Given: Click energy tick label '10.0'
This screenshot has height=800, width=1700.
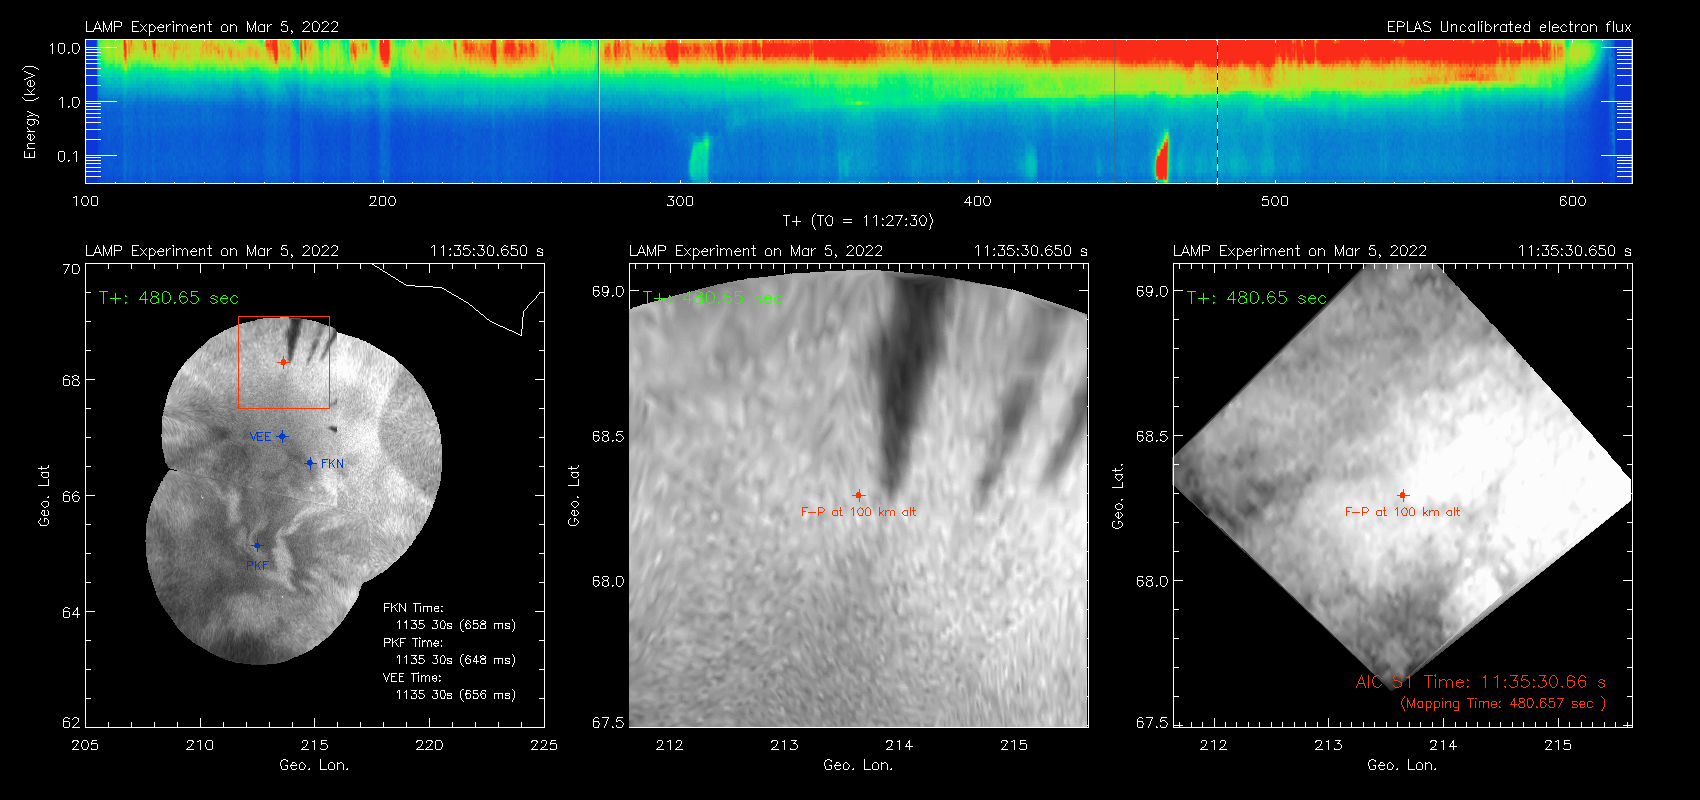Looking at the screenshot, I should 65,48.
